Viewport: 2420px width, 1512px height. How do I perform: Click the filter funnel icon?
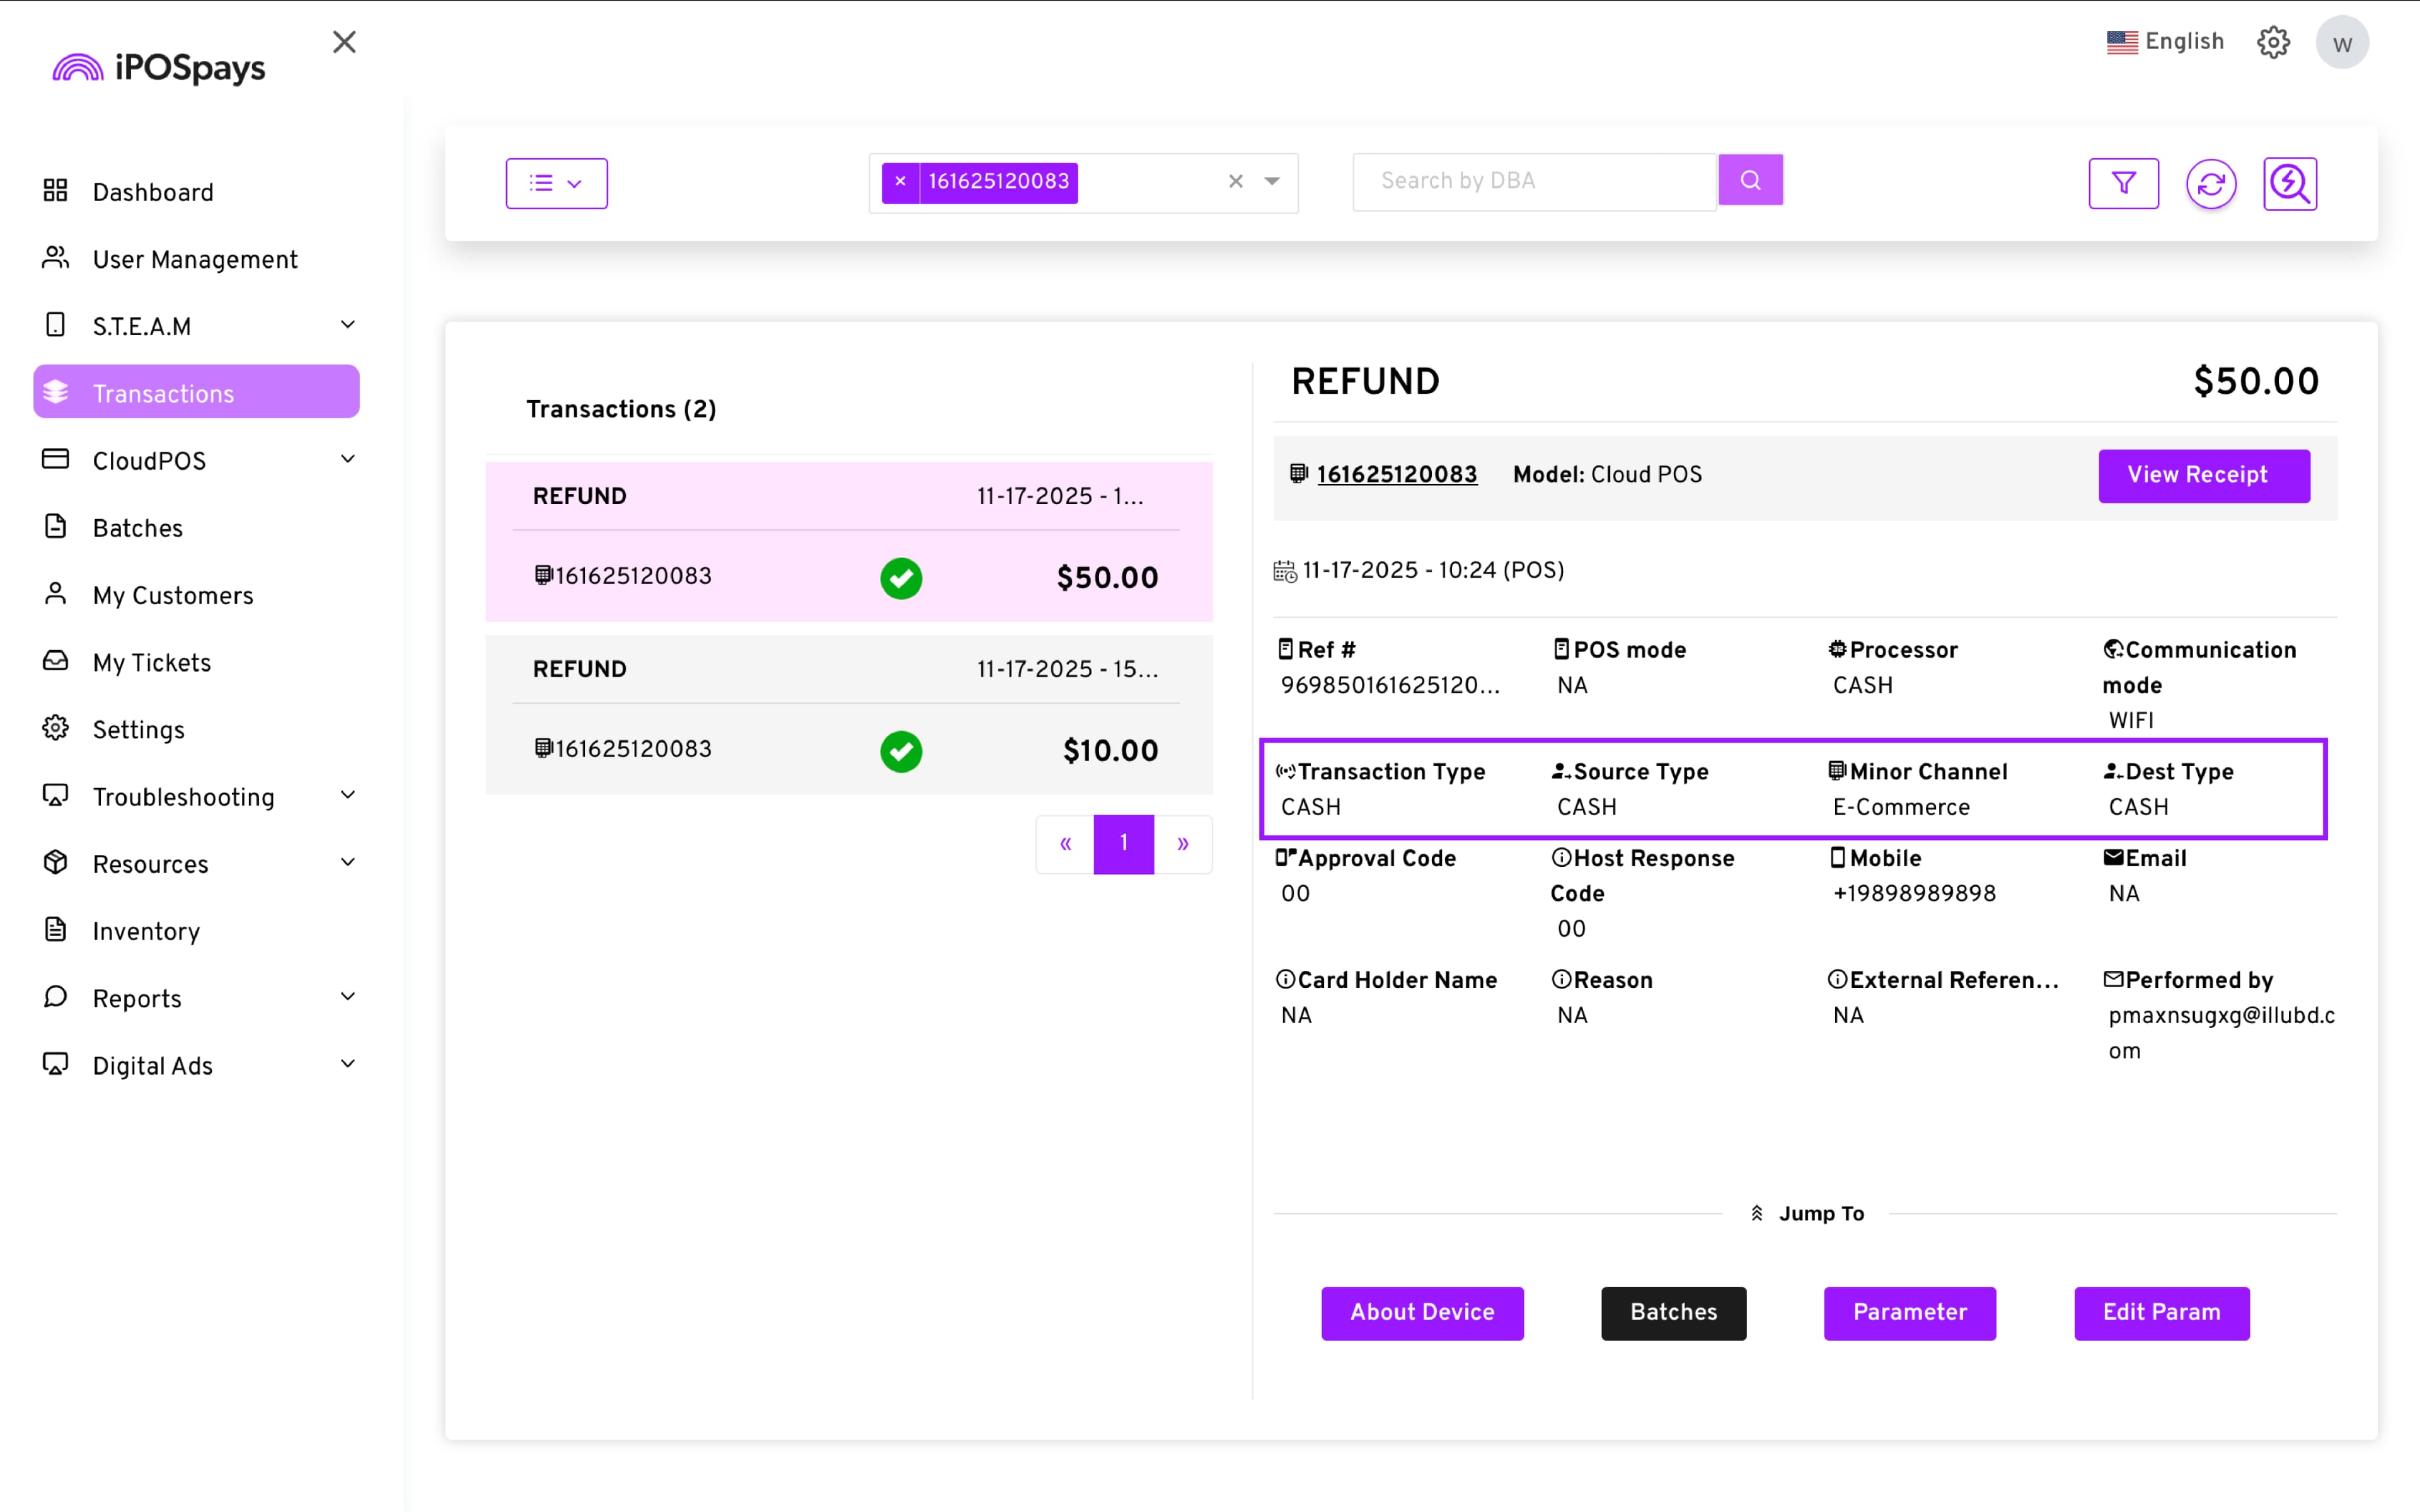coord(2123,183)
